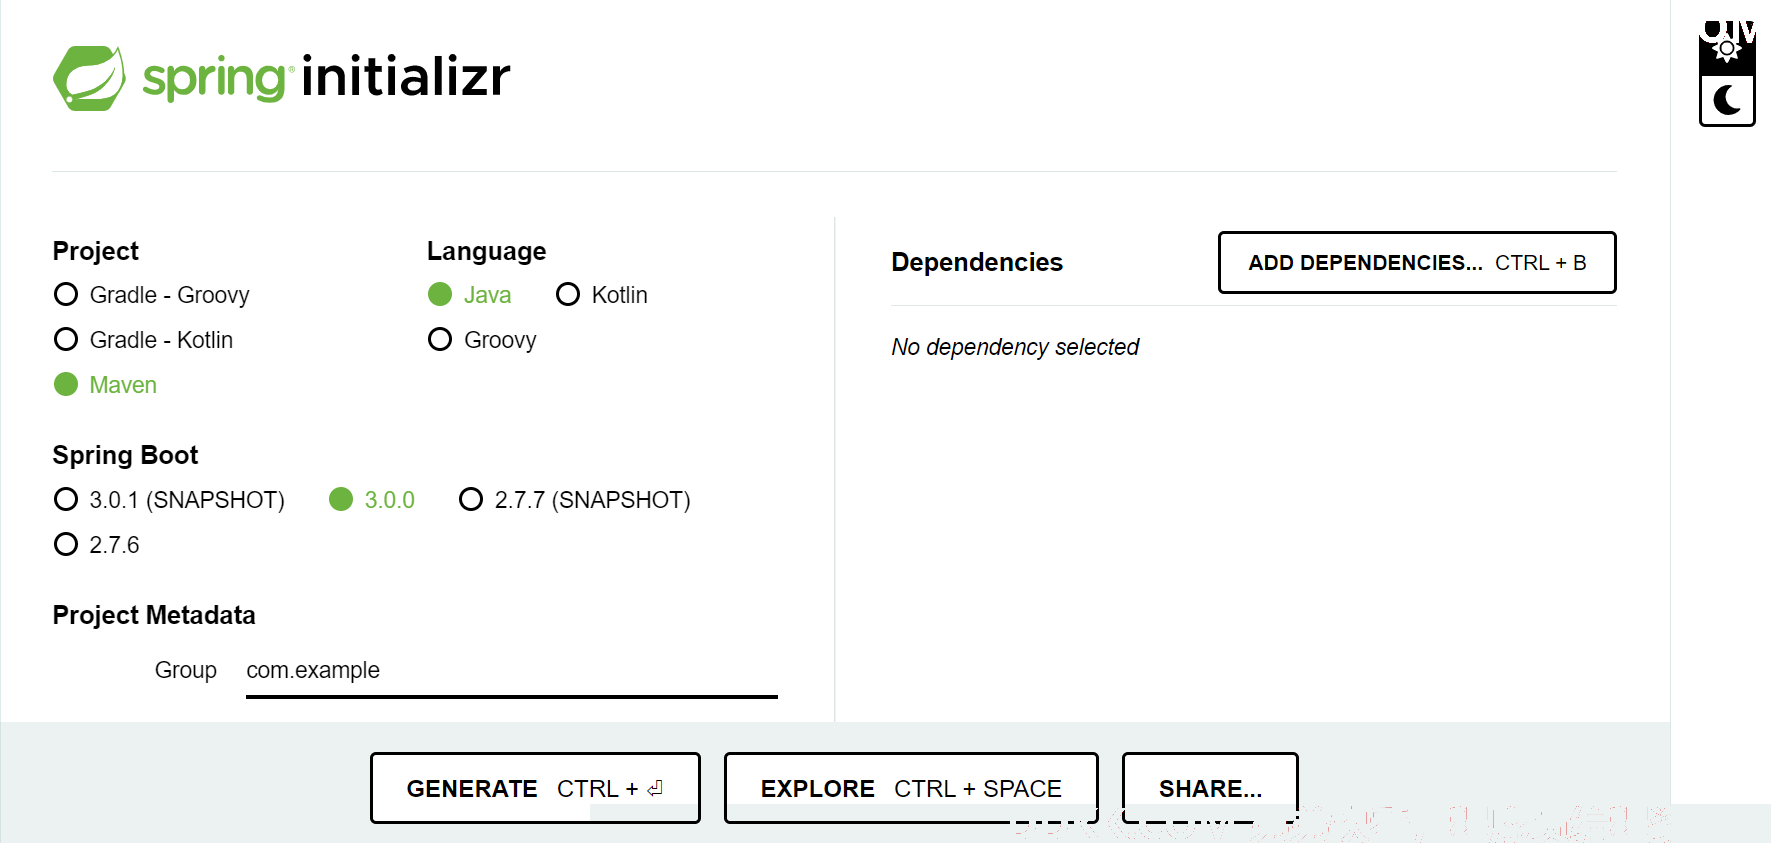This screenshot has height=843, width=1771.
Task: Click the Dependencies section heading
Action: pyautogui.click(x=977, y=262)
